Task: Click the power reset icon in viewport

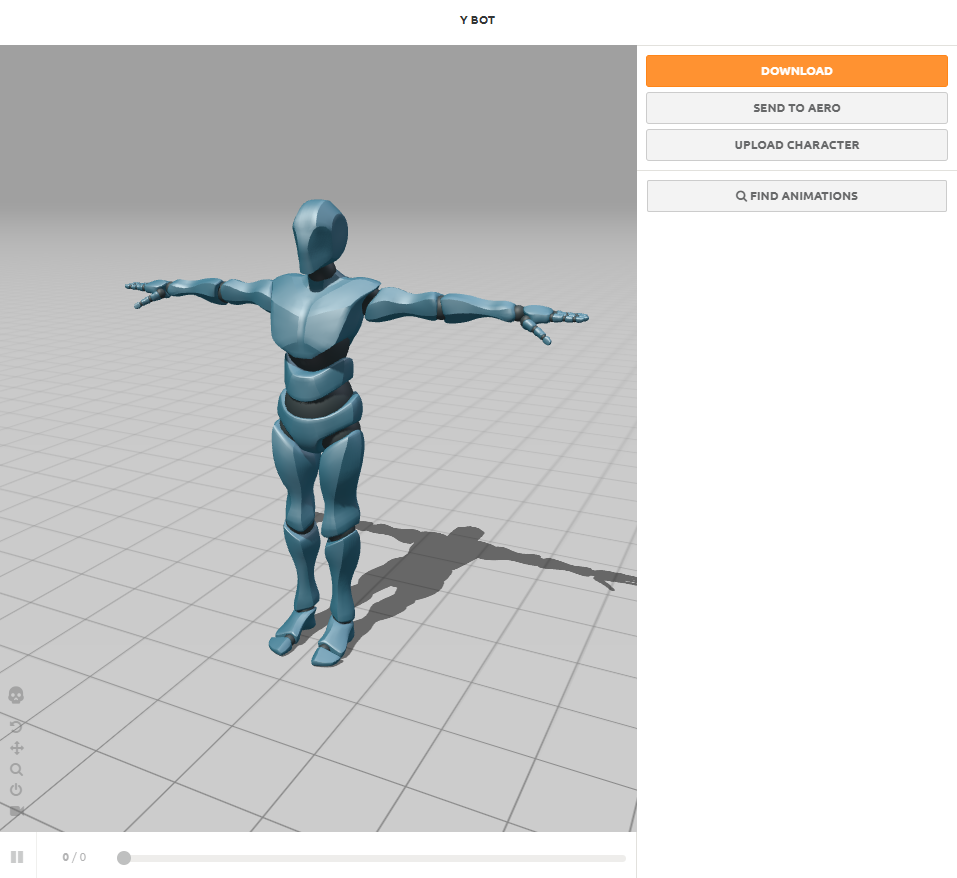Action: pyautogui.click(x=16, y=790)
